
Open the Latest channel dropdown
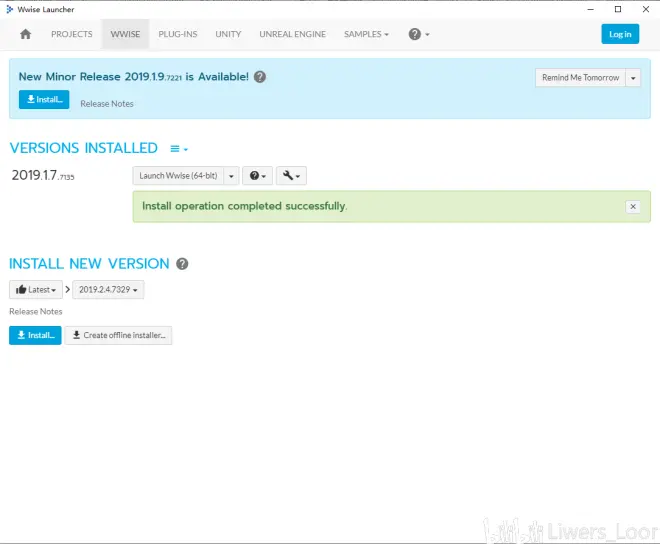point(36,290)
